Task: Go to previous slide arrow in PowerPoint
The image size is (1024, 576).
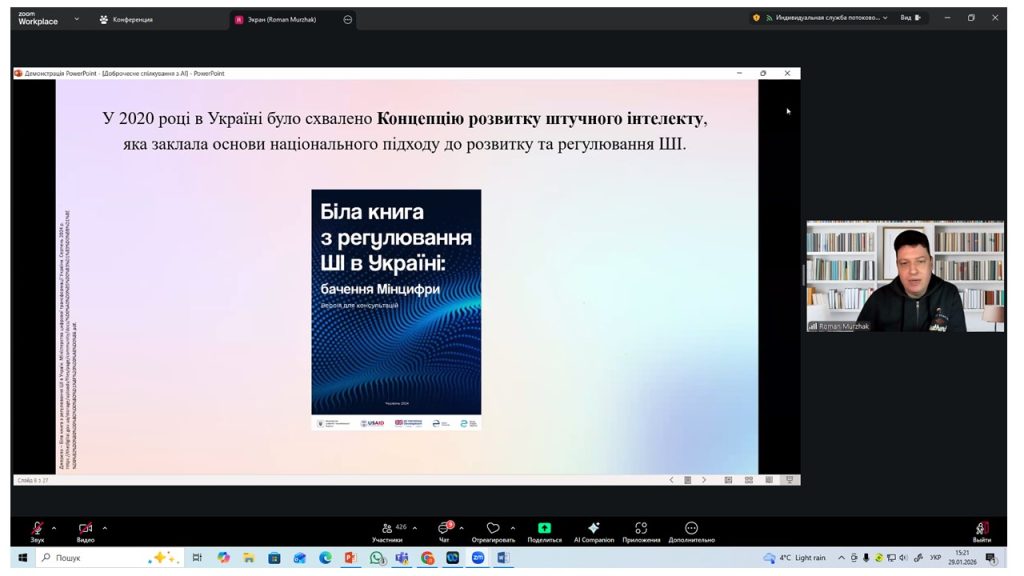Action: (671, 480)
